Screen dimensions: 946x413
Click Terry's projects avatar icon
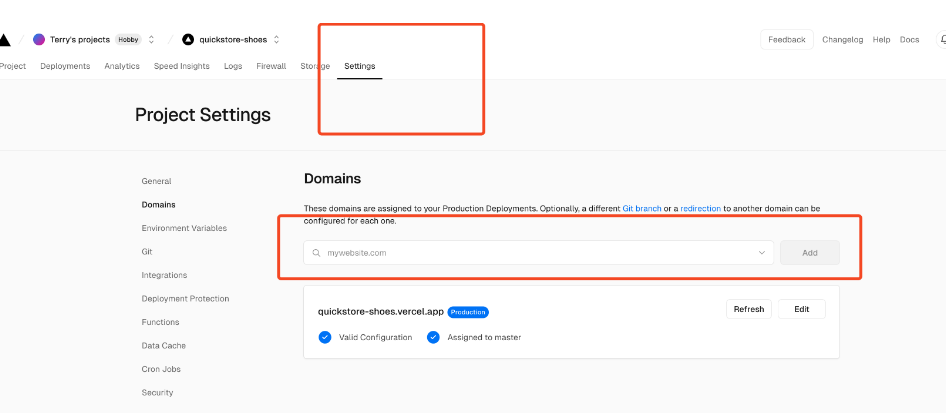tap(39, 40)
